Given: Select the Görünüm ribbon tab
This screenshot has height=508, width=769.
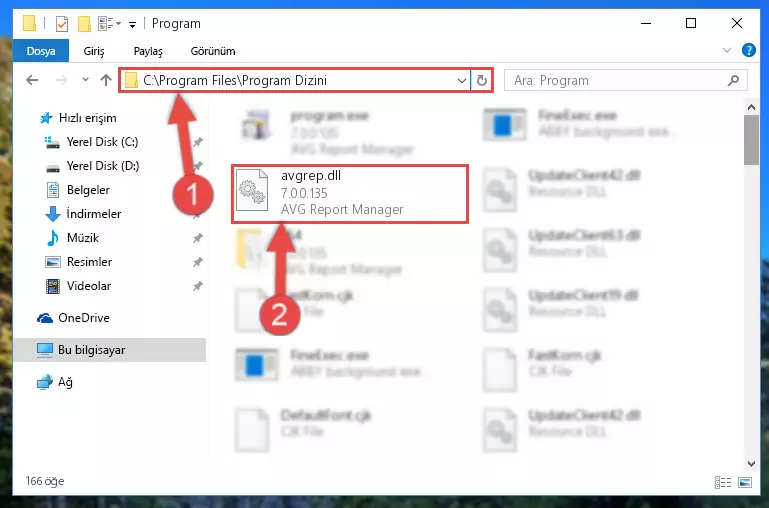Looking at the screenshot, I should tap(213, 51).
